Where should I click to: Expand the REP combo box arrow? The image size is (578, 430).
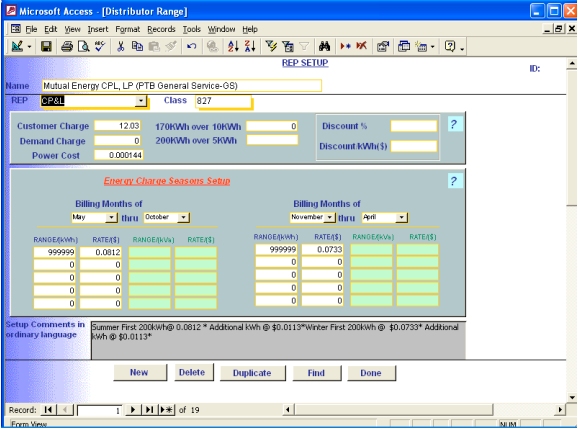(x=140, y=101)
